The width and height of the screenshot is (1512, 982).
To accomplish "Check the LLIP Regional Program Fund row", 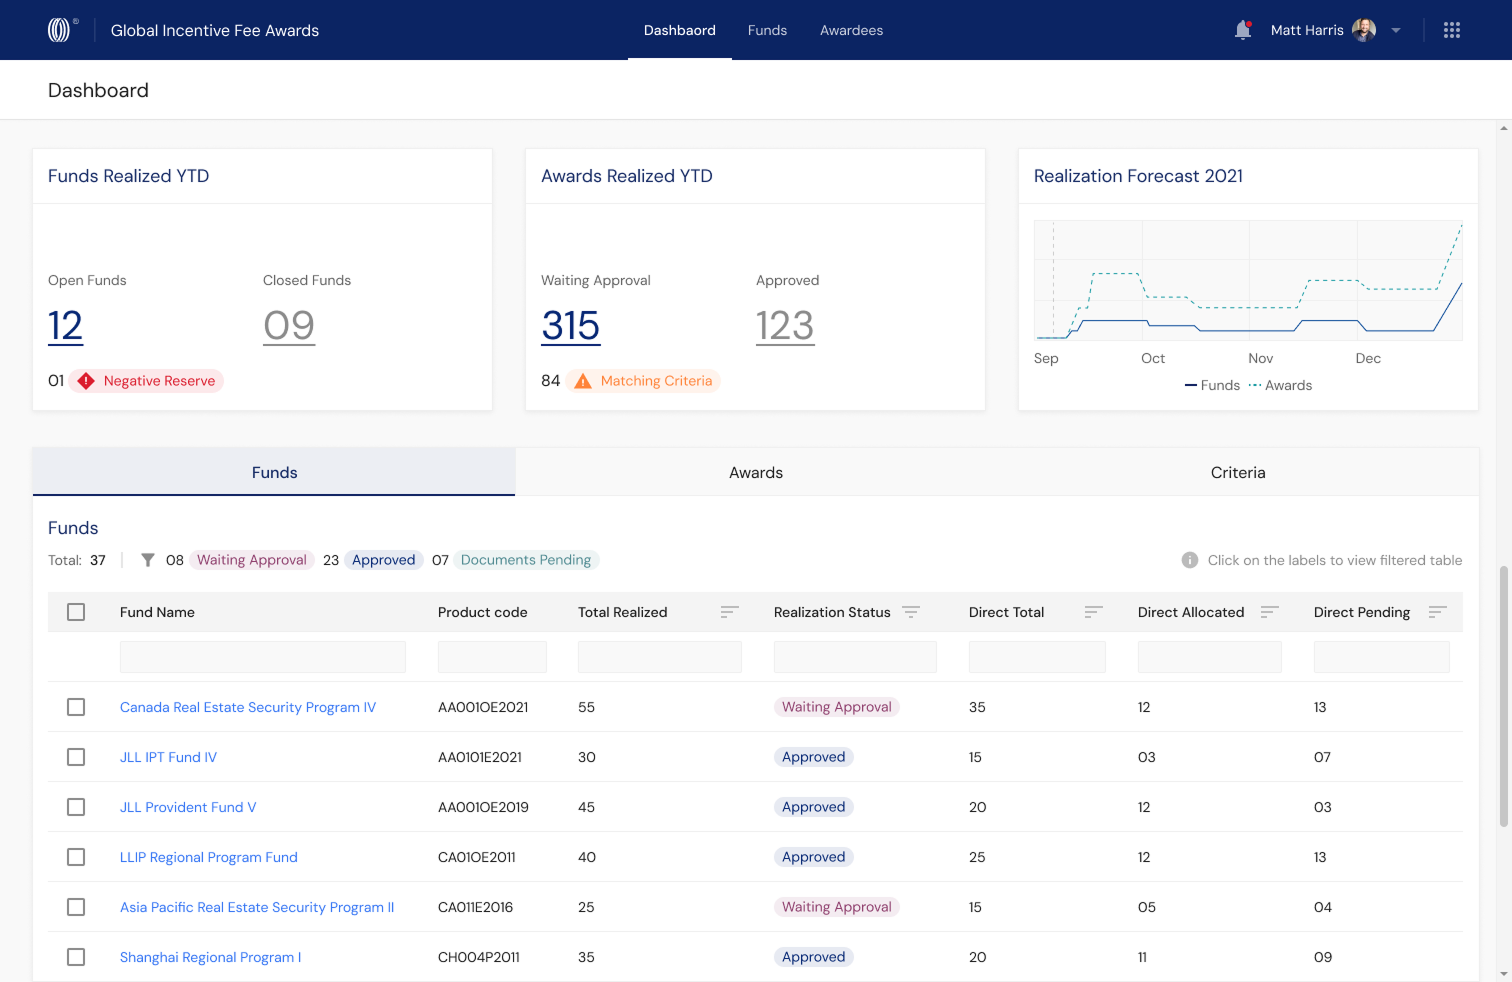I will click(76, 857).
